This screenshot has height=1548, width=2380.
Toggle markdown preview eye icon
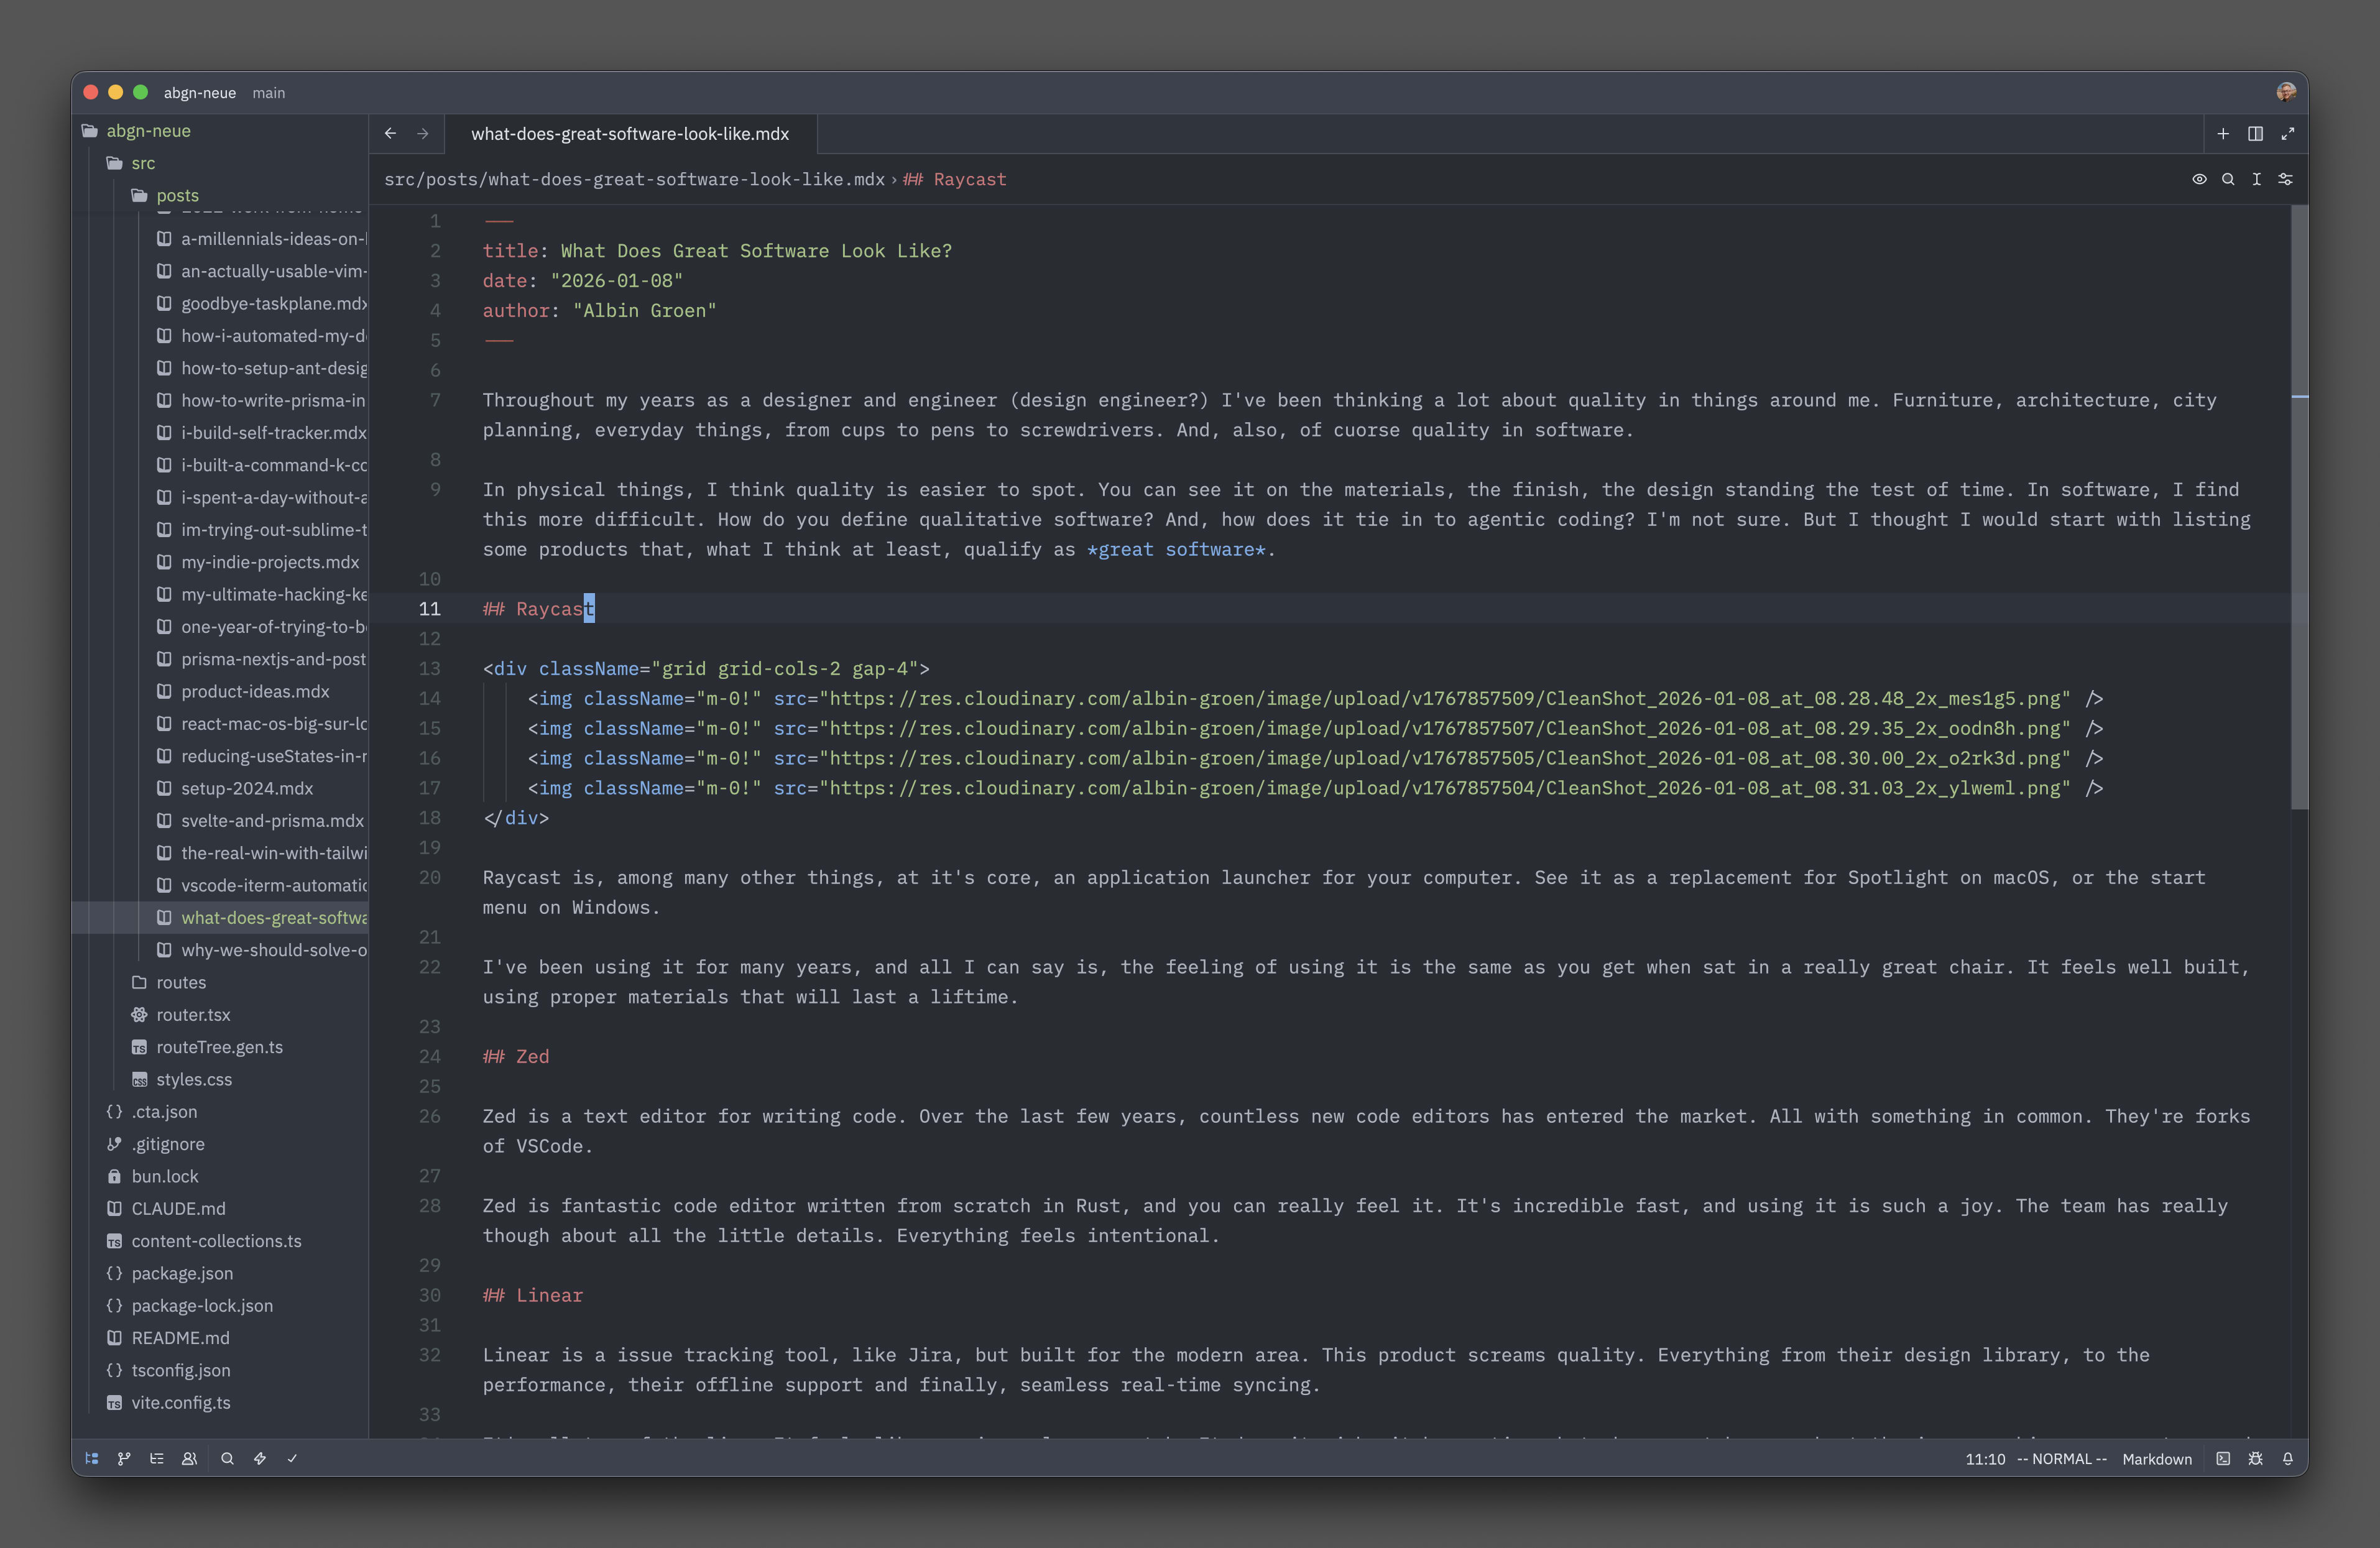(2199, 179)
